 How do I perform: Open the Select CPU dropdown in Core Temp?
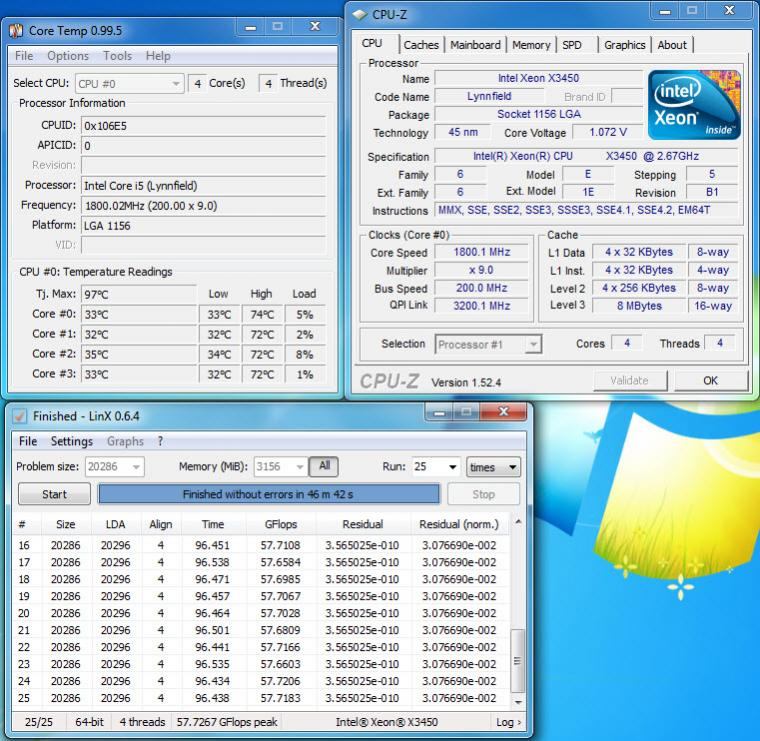[129, 84]
